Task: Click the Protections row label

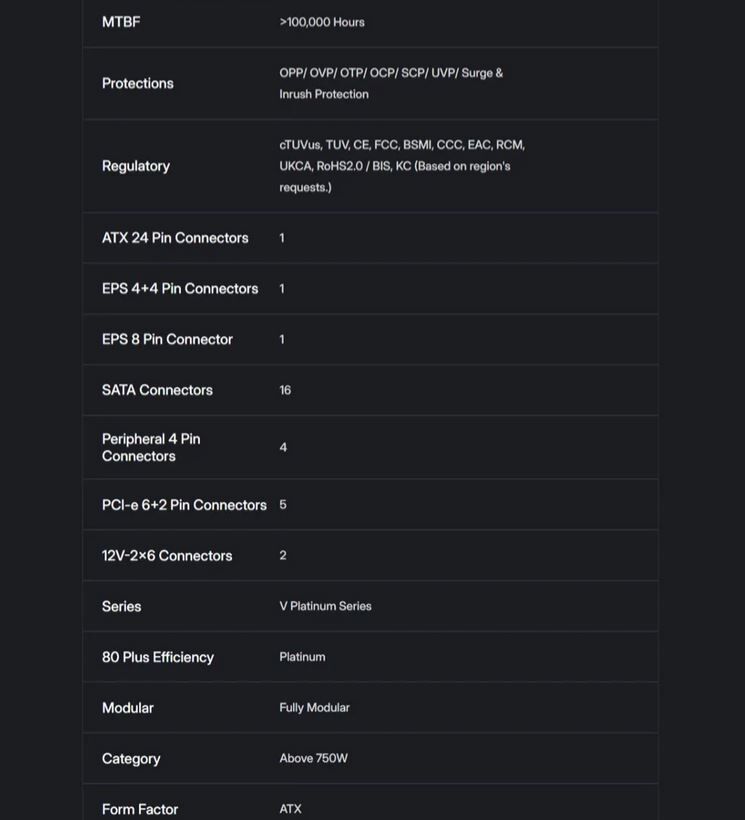Action: click(138, 84)
